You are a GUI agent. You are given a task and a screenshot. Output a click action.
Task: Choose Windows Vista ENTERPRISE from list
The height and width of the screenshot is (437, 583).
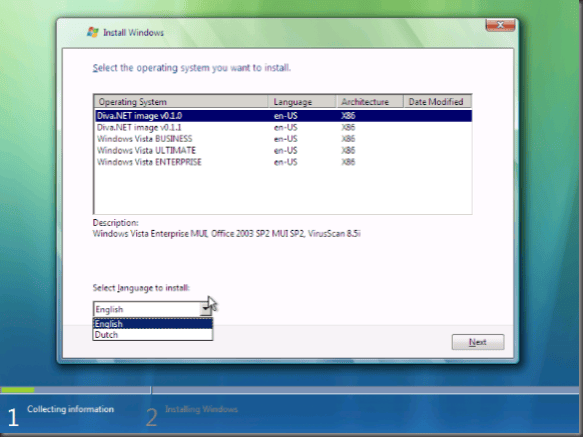[283, 162]
